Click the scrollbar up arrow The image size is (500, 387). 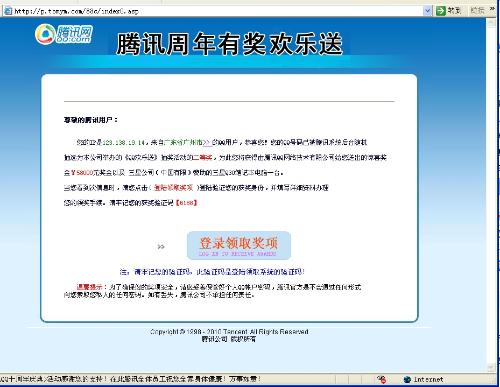coord(491,23)
